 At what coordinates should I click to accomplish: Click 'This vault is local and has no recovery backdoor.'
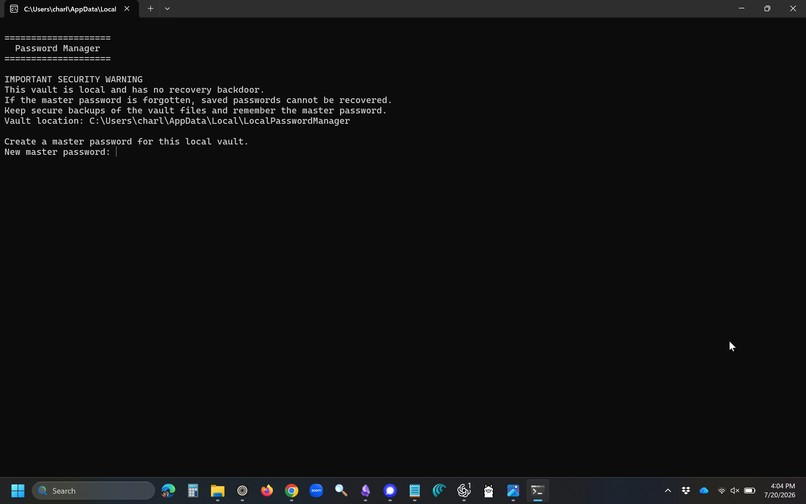(x=134, y=89)
